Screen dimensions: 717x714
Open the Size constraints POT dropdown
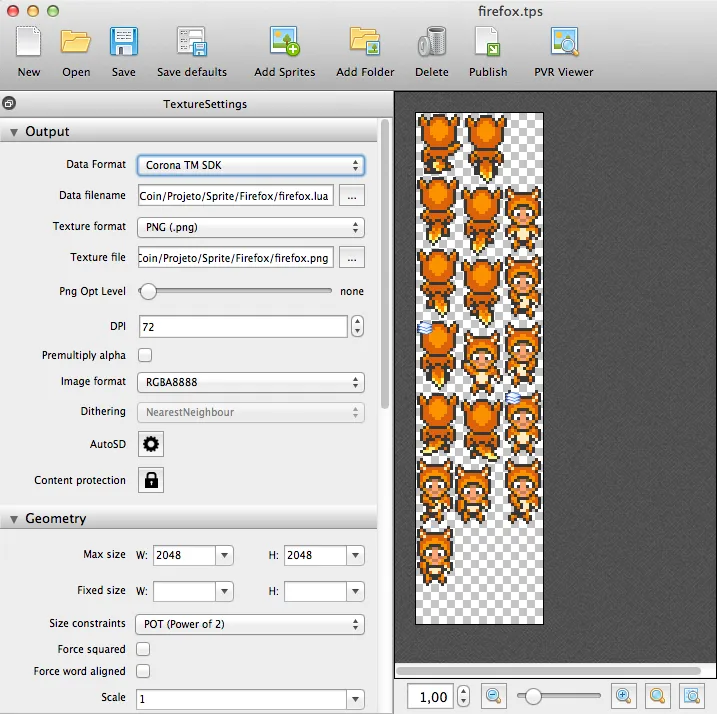tap(250, 624)
